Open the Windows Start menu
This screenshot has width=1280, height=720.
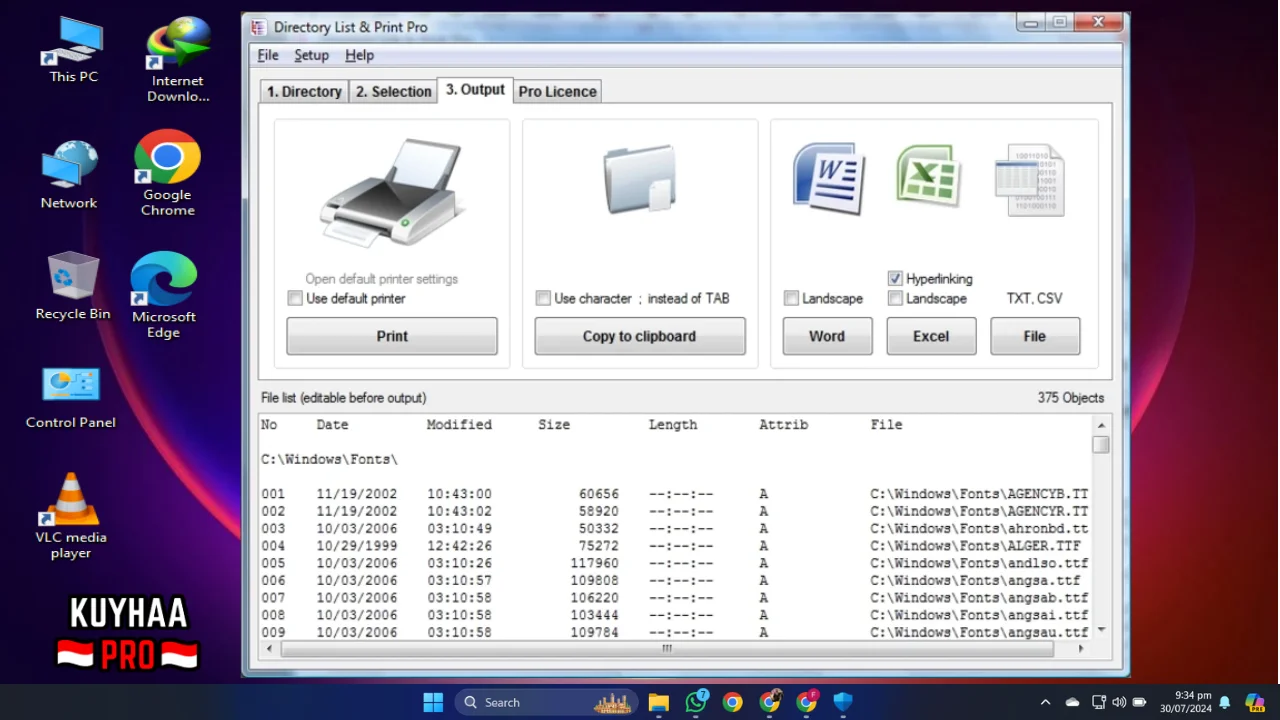click(433, 702)
